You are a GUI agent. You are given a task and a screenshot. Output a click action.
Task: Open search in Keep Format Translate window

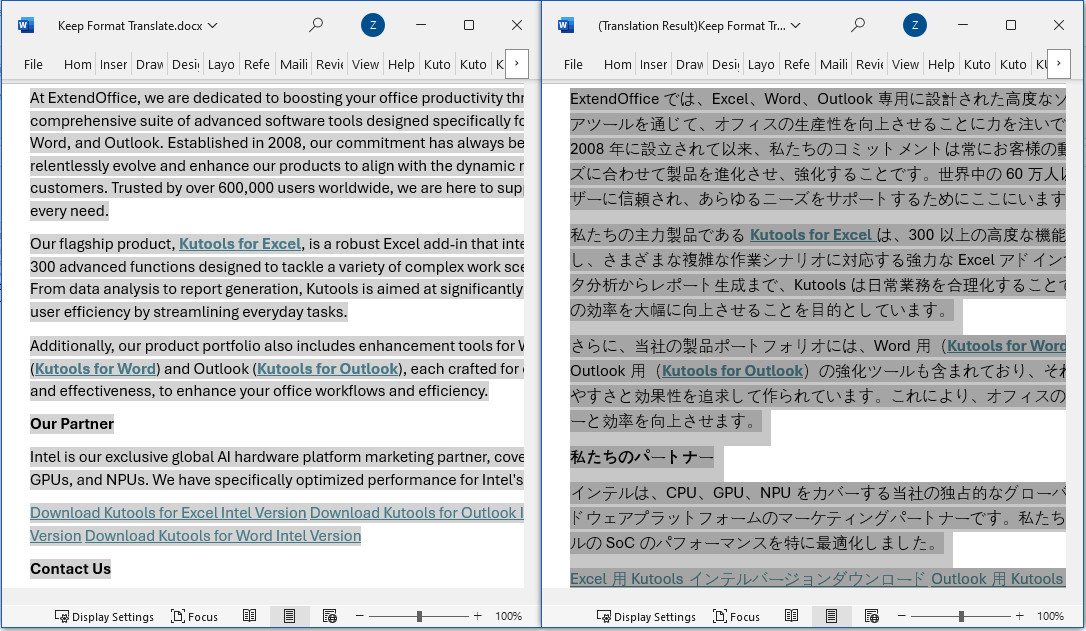tap(316, 26)
